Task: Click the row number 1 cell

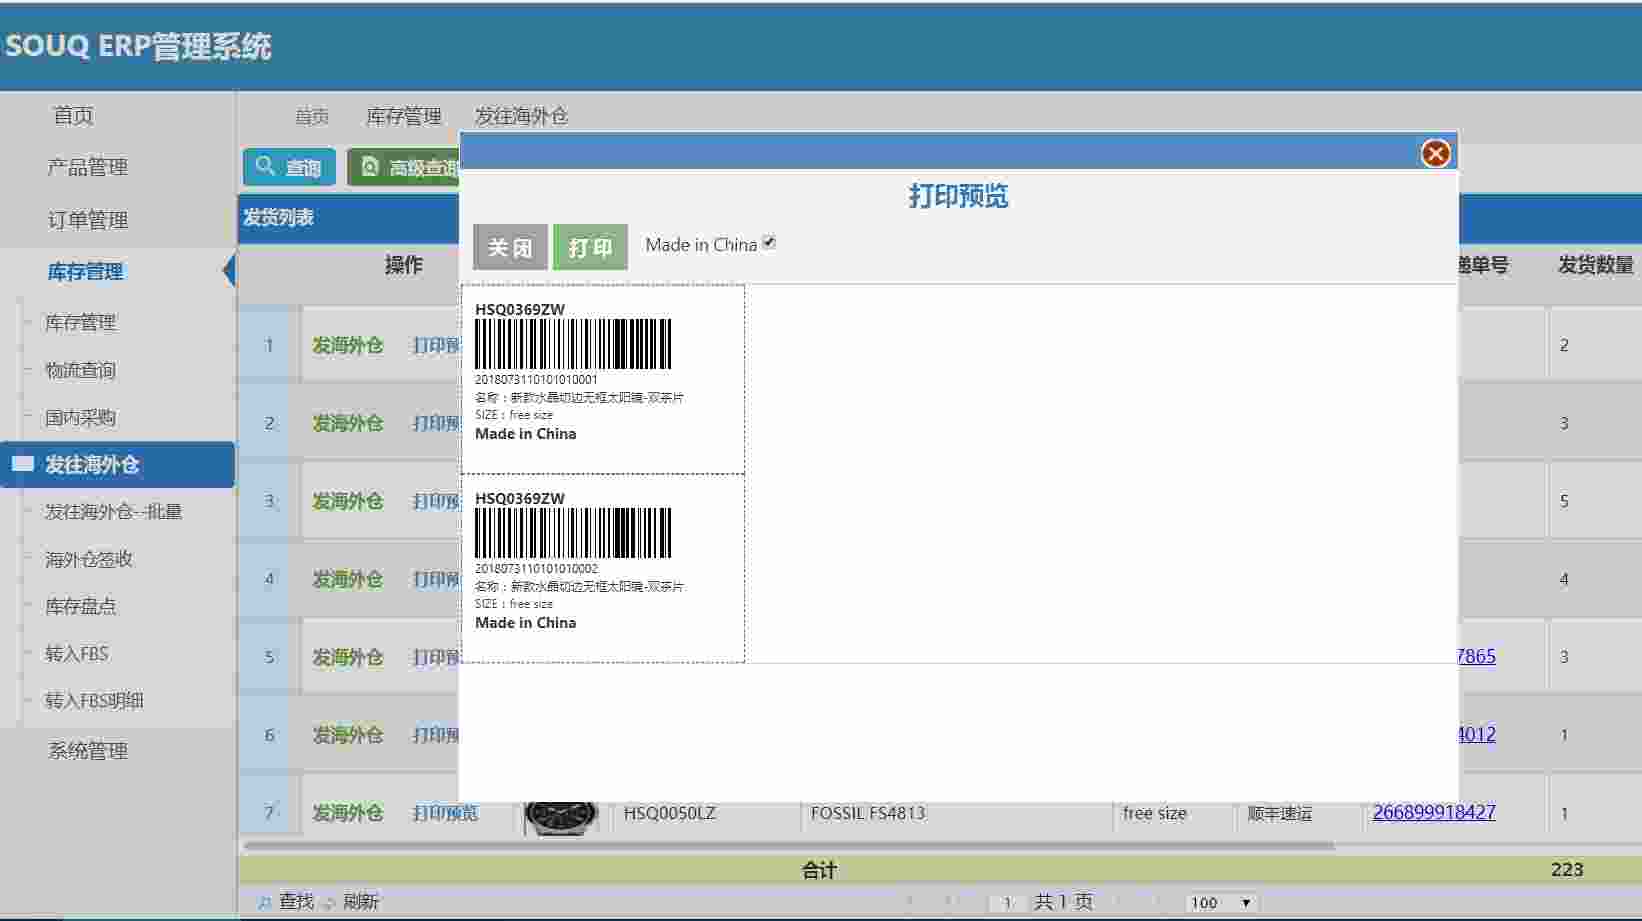Action: [269, 345]
